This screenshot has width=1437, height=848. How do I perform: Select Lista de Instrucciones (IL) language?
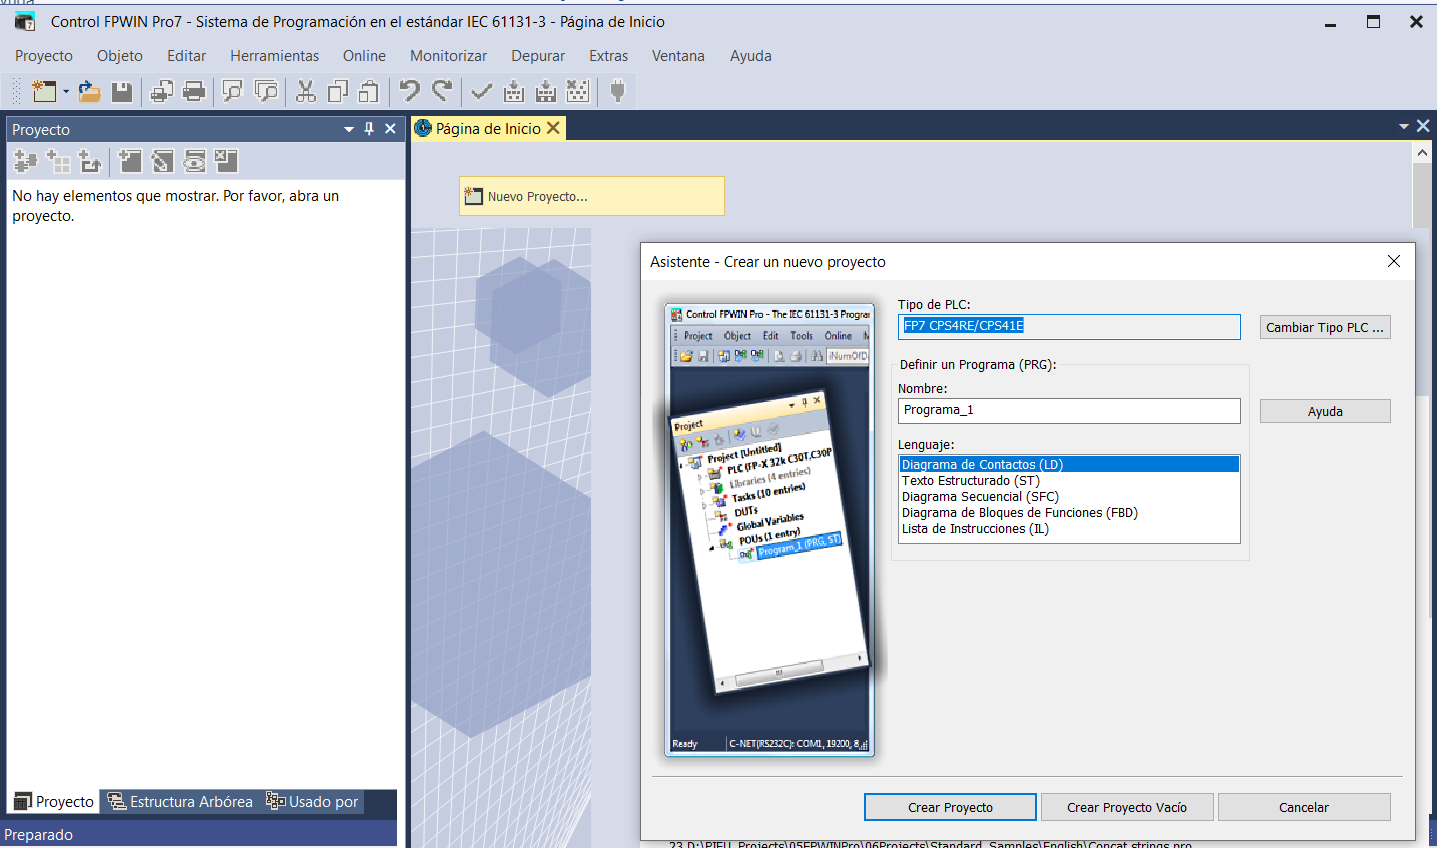point(1069,528)
